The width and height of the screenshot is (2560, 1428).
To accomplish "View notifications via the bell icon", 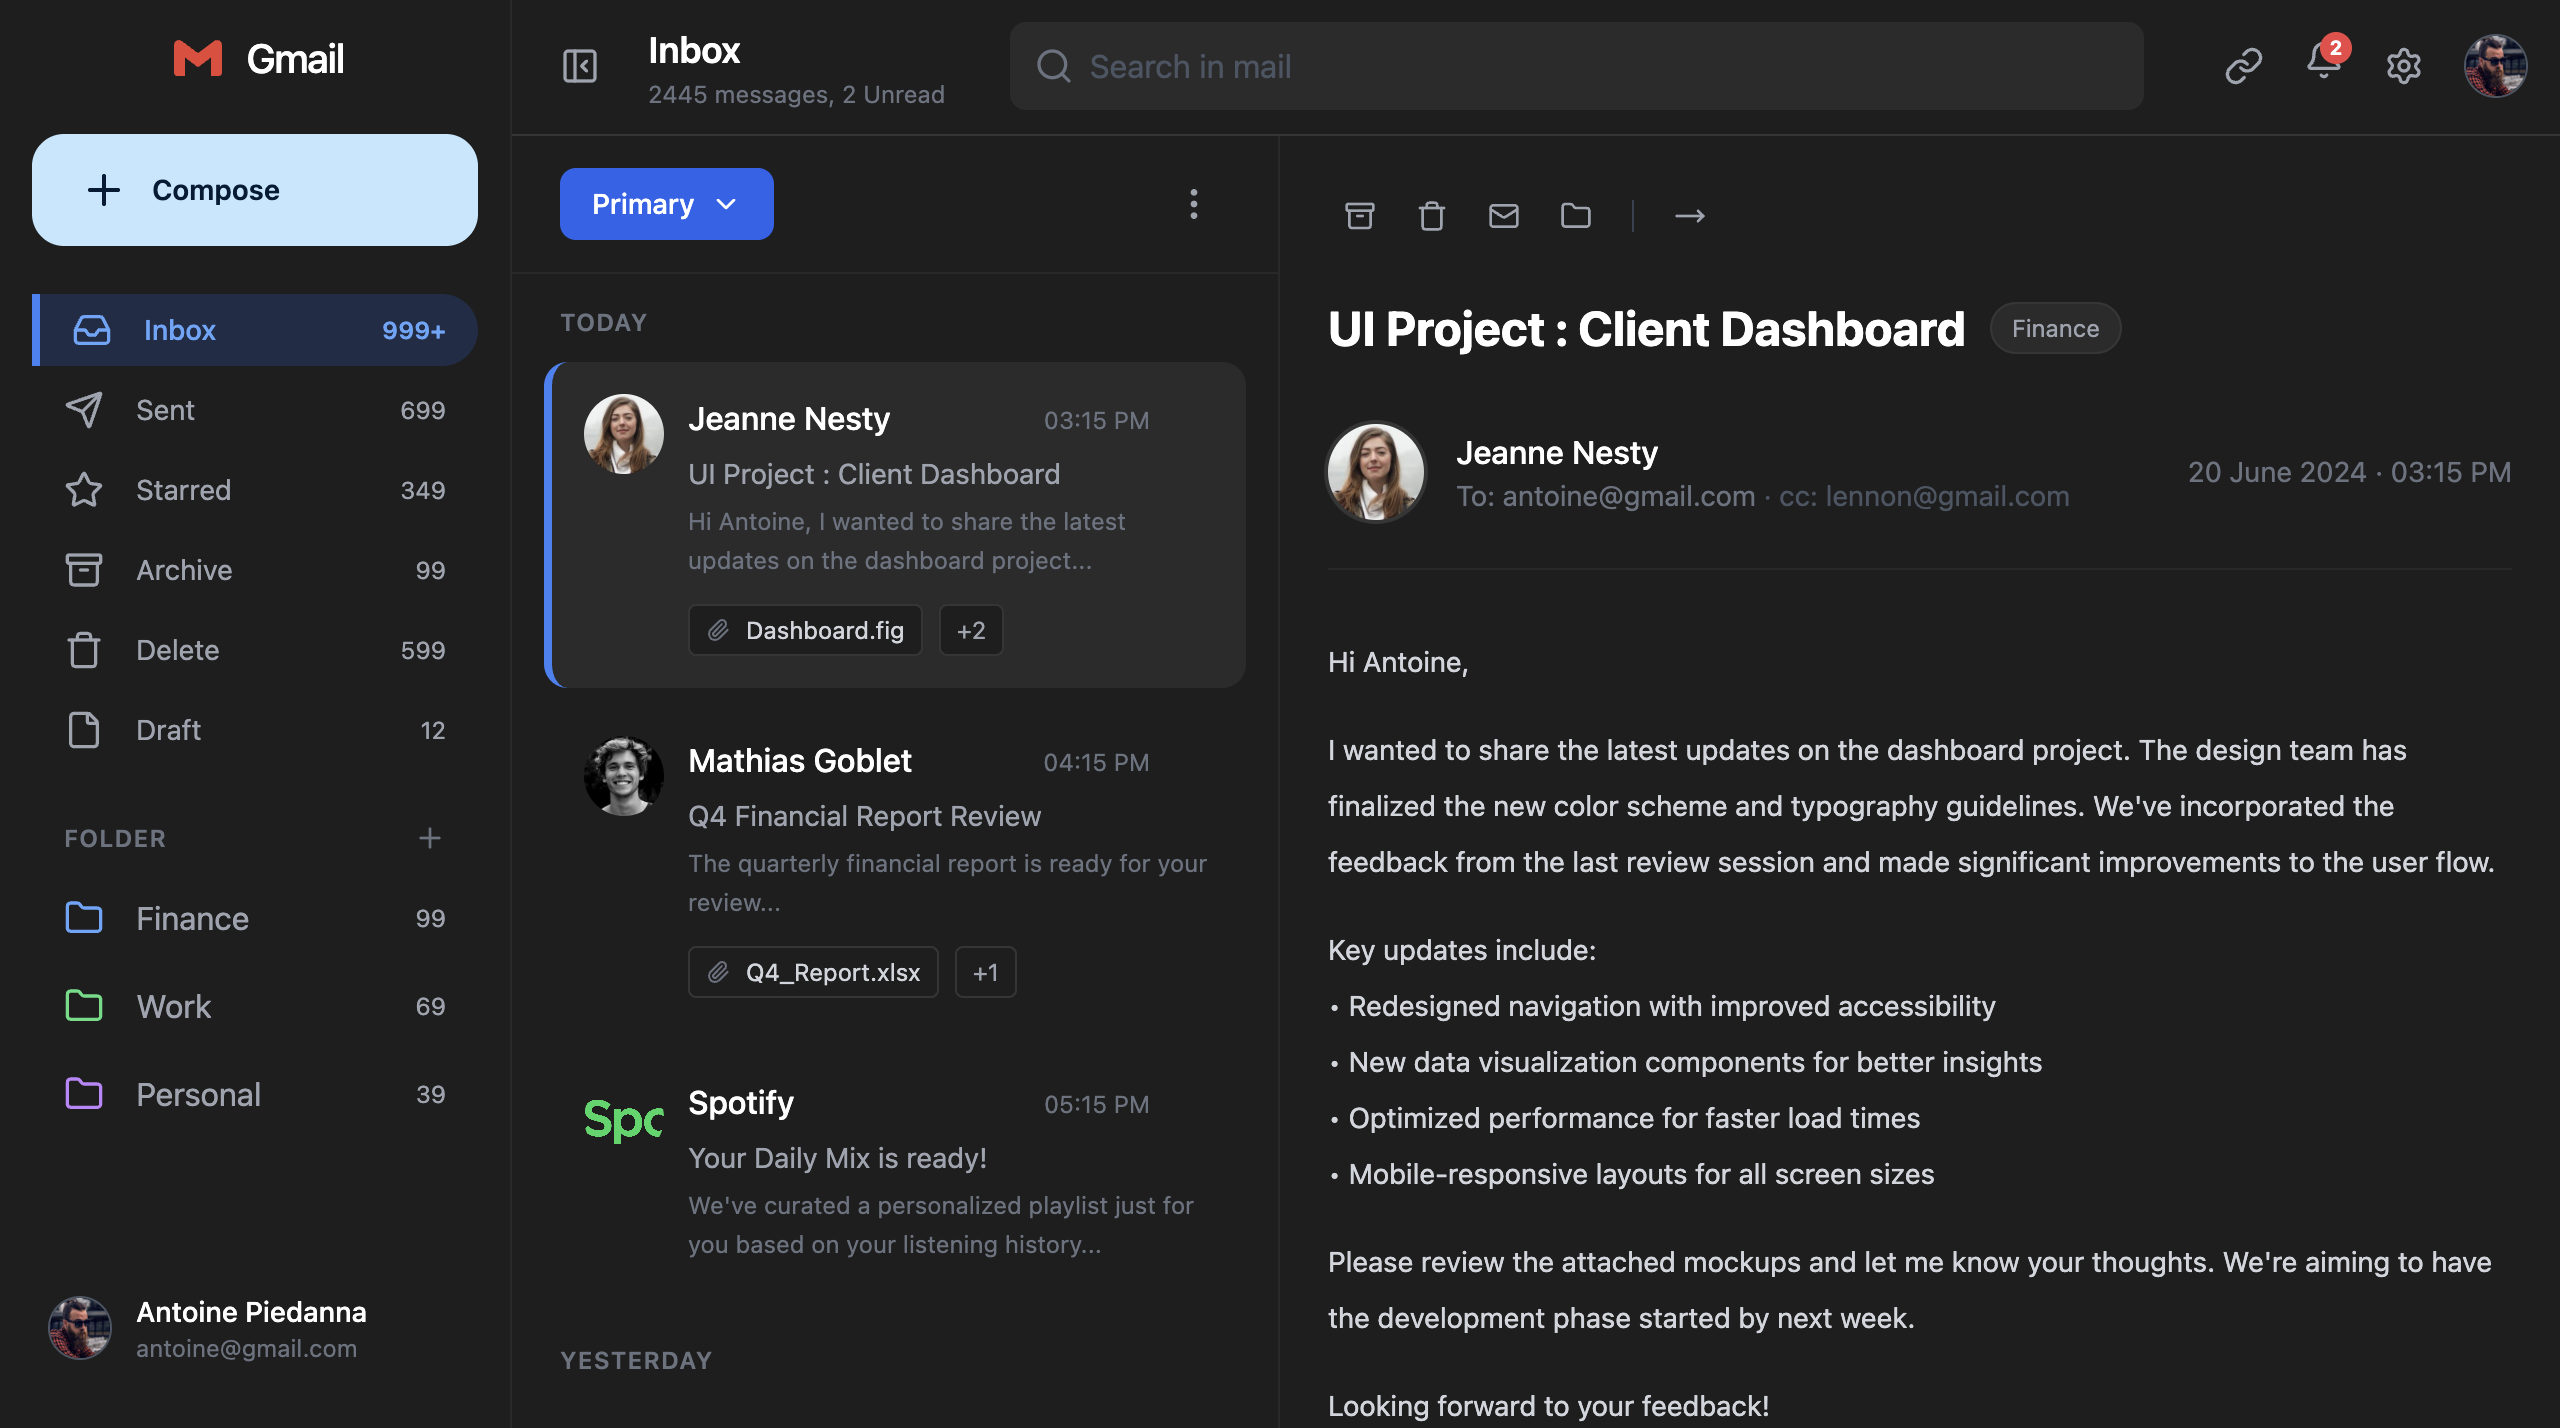I will (2321, 66).
